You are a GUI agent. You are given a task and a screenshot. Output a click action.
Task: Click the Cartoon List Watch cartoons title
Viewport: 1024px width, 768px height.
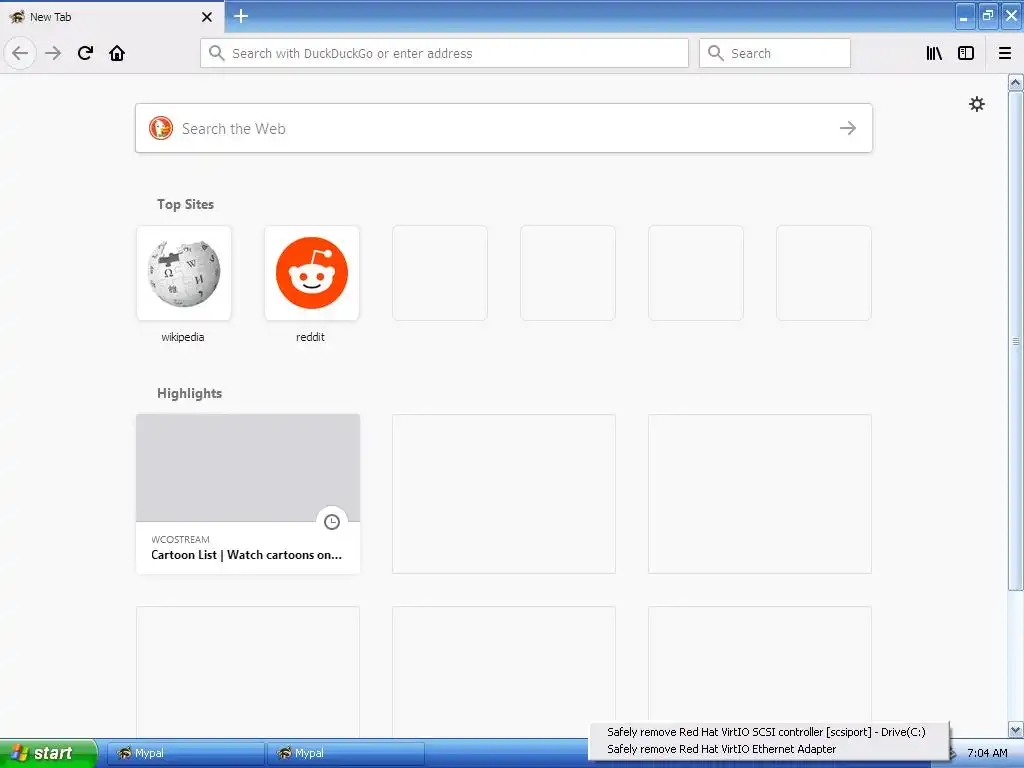coord(246,554)
